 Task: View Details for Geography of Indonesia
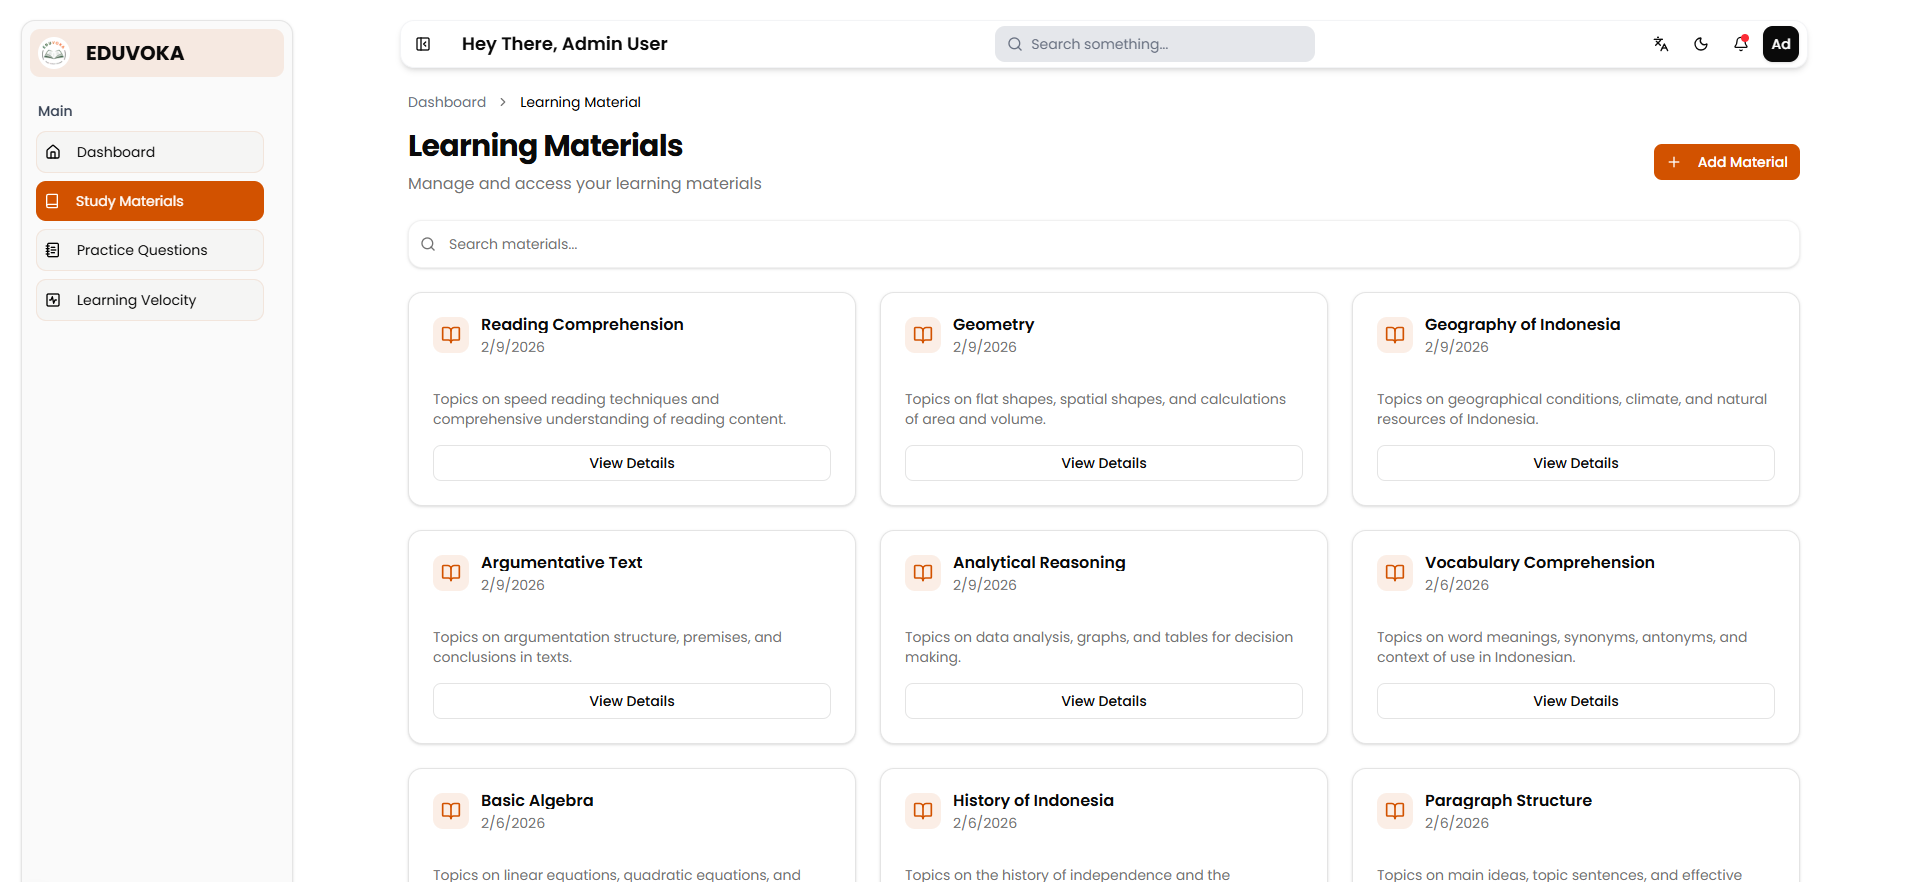click(x=1576, y=463)
